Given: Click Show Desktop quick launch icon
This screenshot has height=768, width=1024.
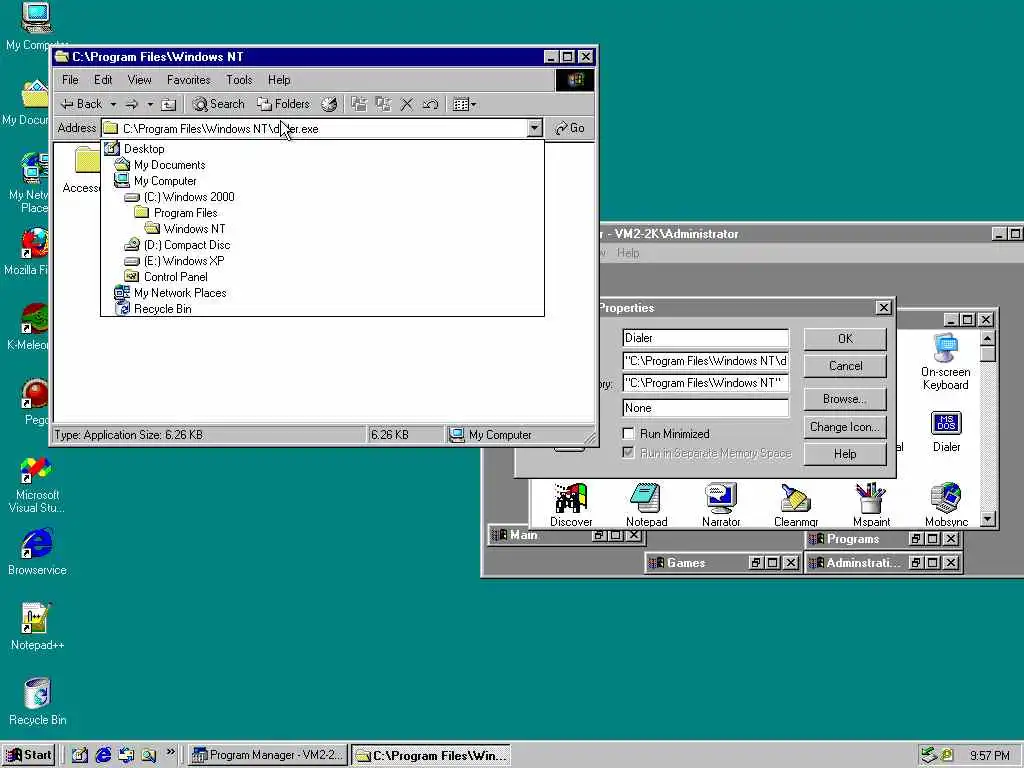Looking at the screenshot, I should tap(80, 755).
